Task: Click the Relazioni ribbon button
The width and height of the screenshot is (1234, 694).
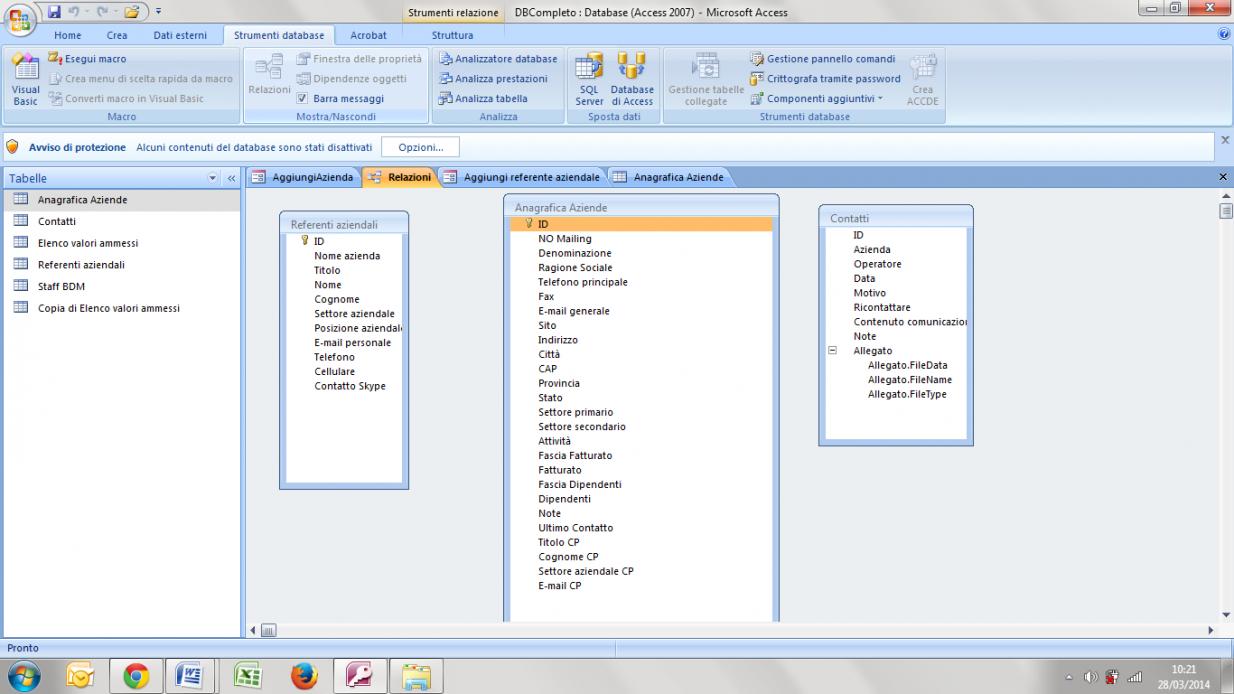Action: [x=269, y=76]
